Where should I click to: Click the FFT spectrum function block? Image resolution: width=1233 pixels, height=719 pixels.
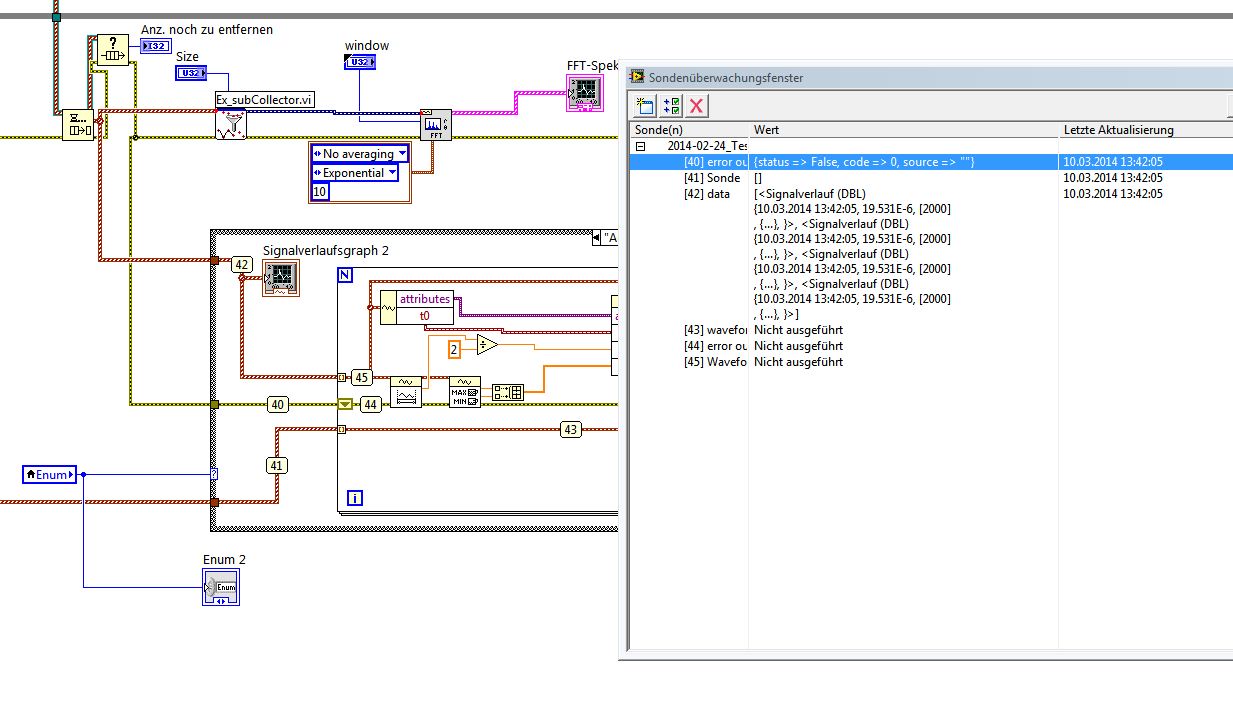tap(435, 124)
